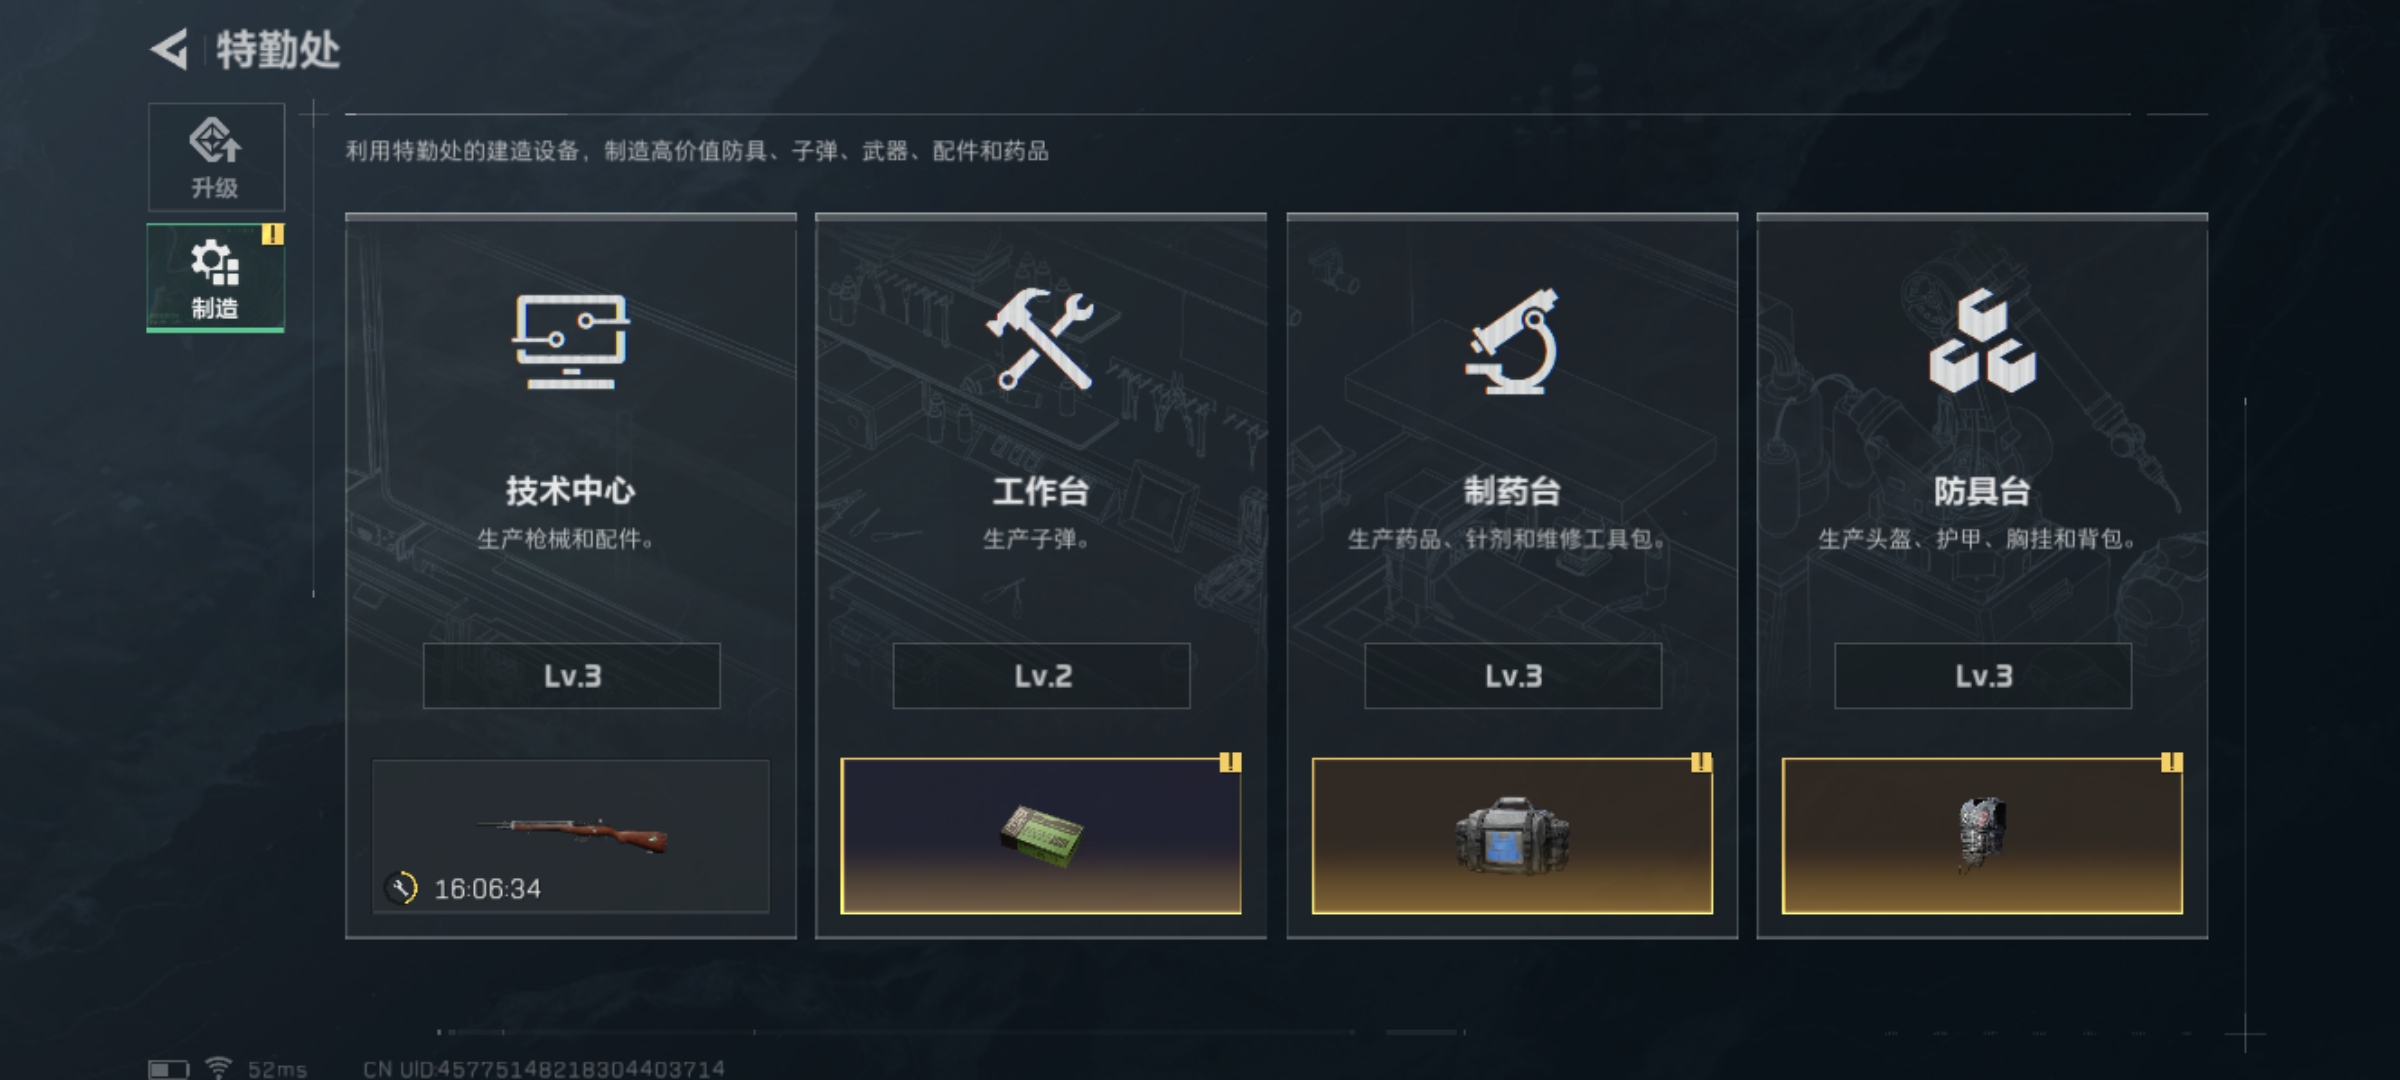Open the 工作台 Lv.2 level box

pyautogui.click(x=1041, y=676)
